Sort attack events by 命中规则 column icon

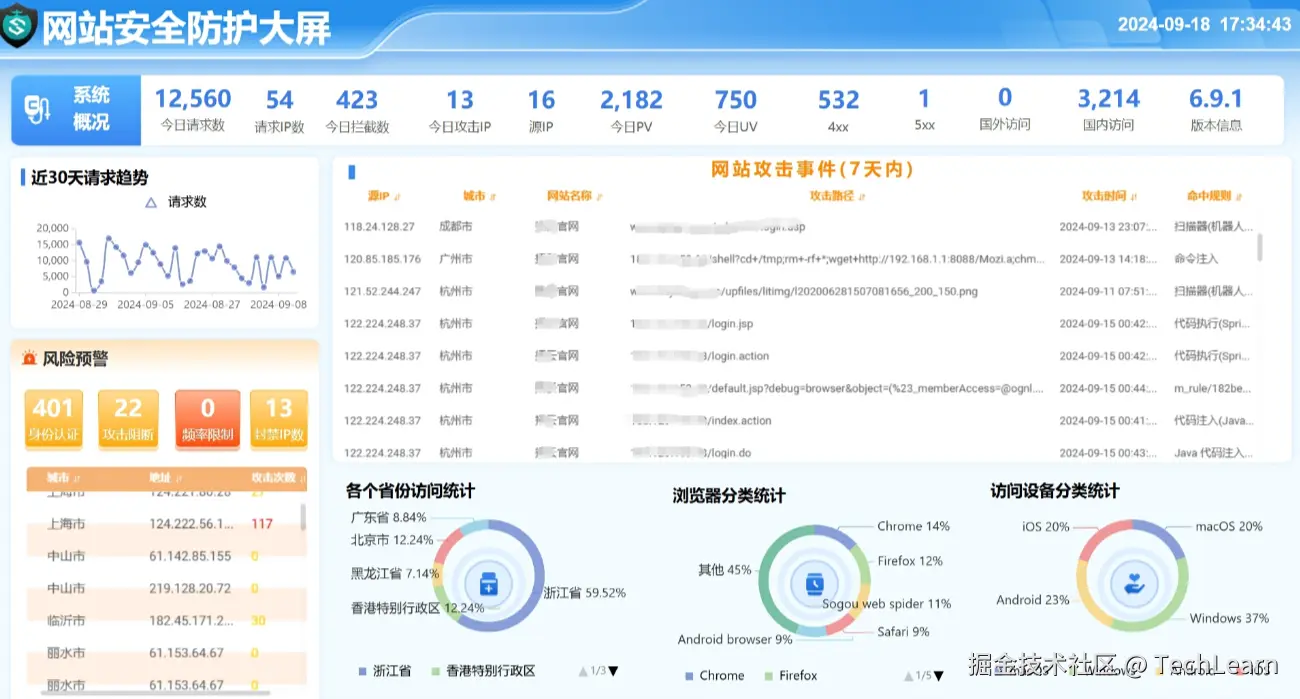click(x=1240, y=197)
